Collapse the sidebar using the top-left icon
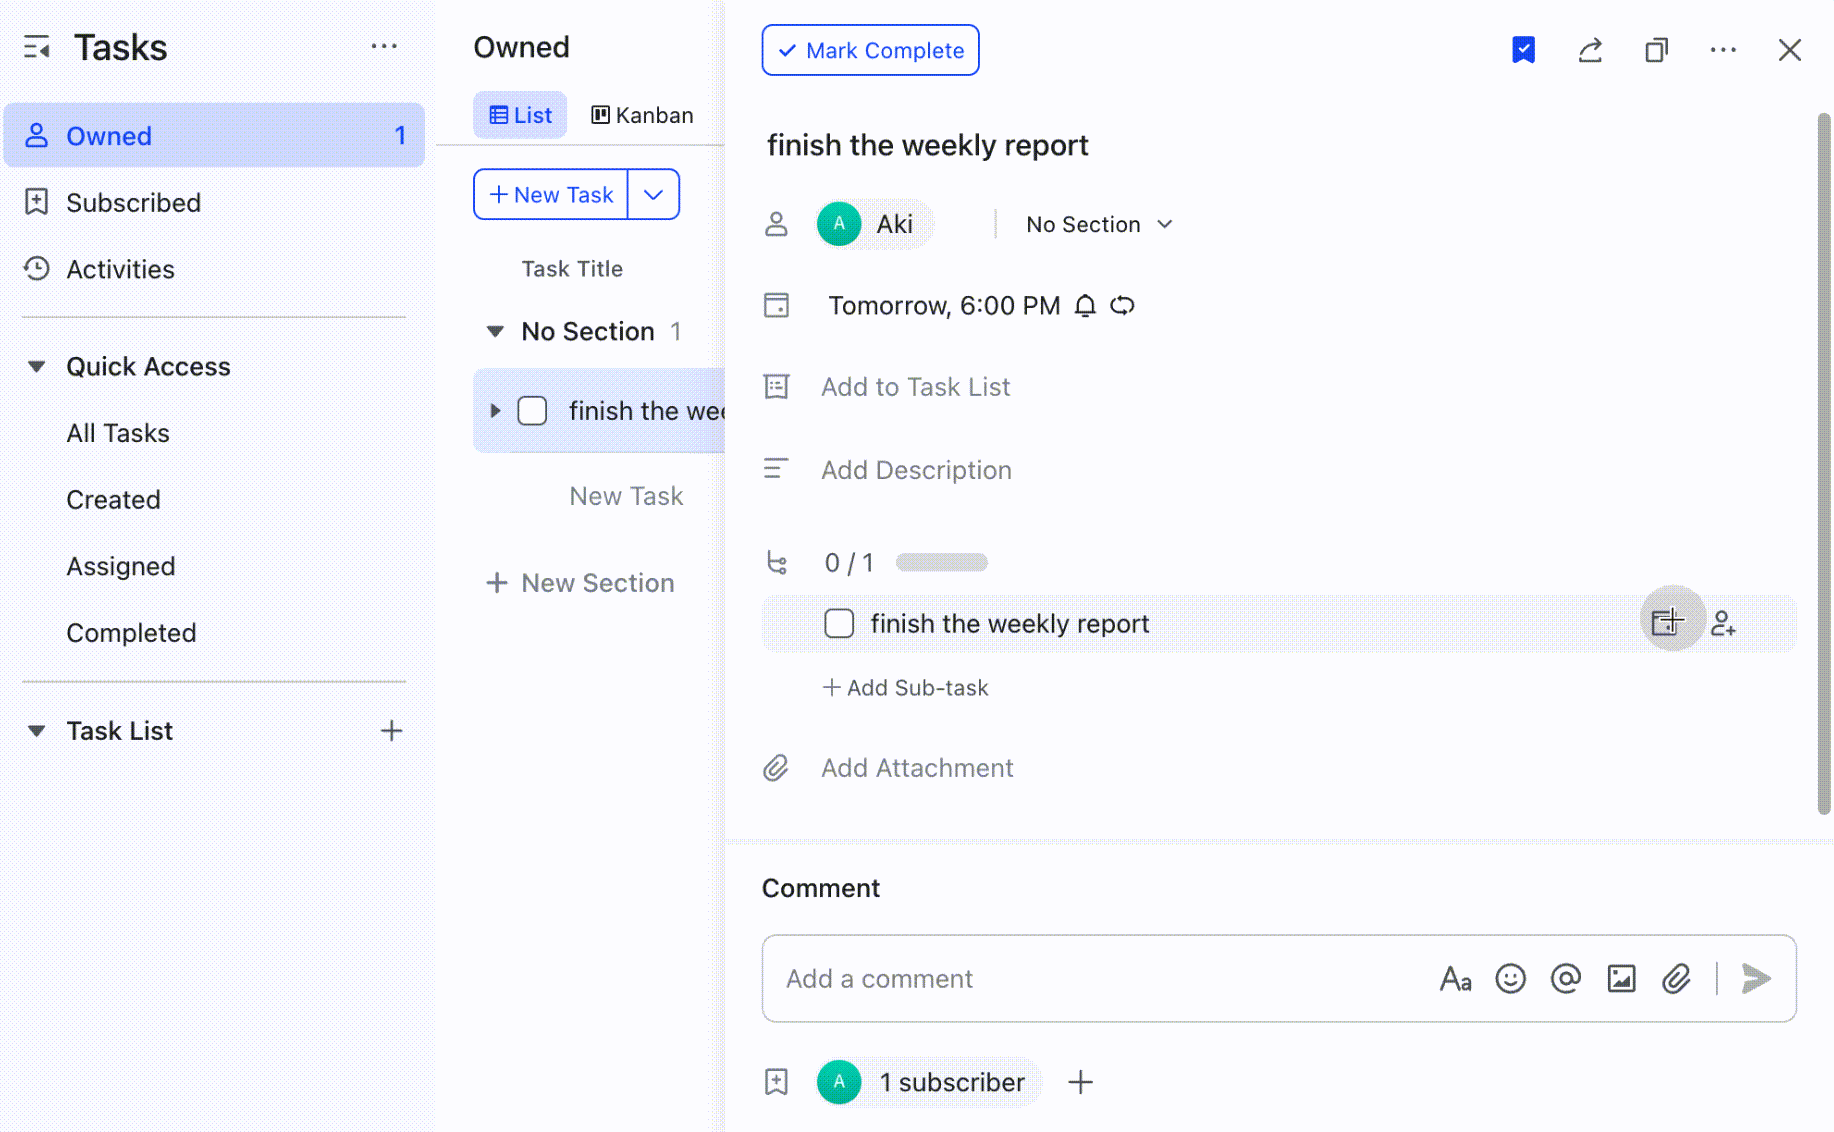1834x1132 pixels. click(37, 47)
